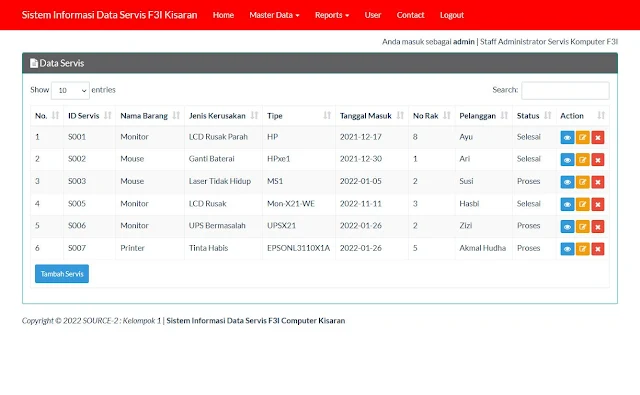View details for service S002
This screenshot has height=395, width=640.
(x=567, y=160)
